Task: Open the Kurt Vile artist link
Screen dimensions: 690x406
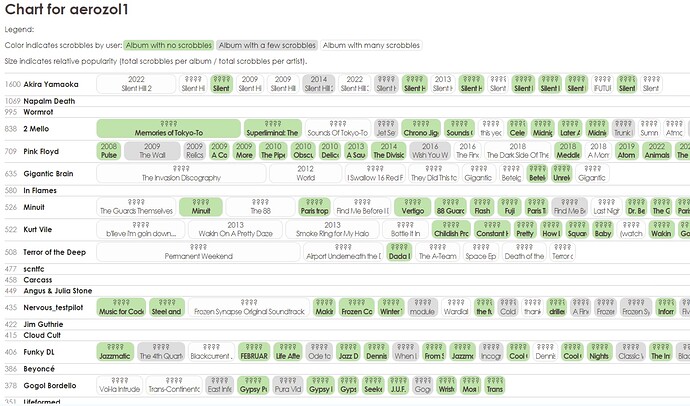Action: 37,229
